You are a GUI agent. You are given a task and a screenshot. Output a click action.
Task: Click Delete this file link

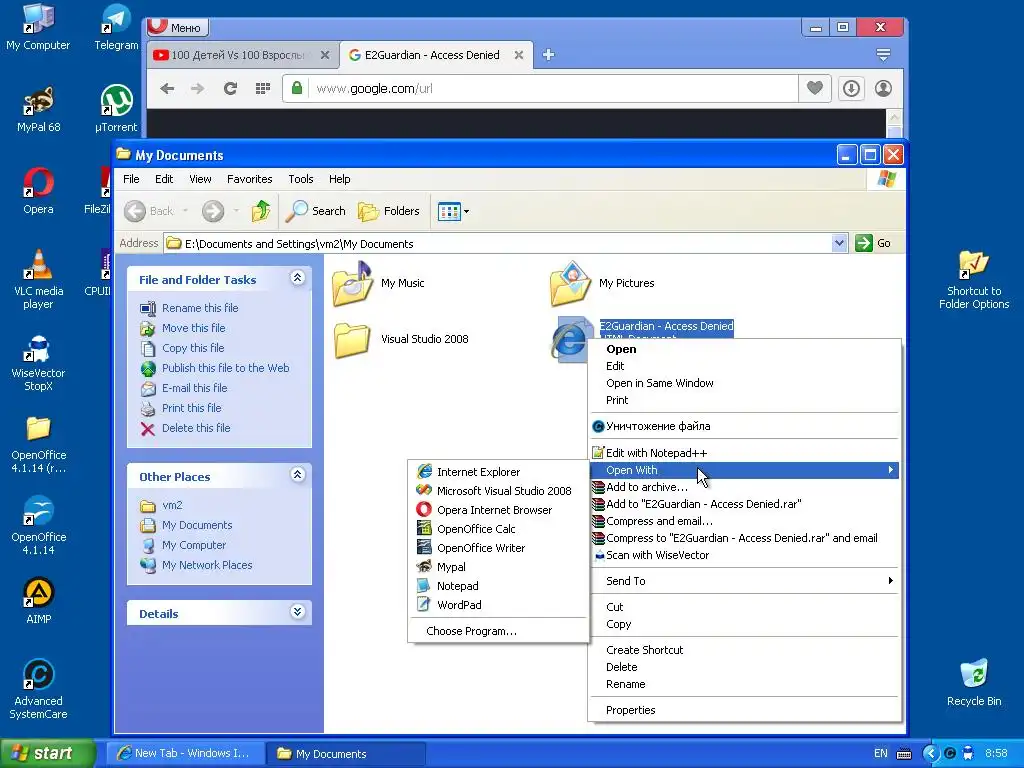(x=196, y=428)
